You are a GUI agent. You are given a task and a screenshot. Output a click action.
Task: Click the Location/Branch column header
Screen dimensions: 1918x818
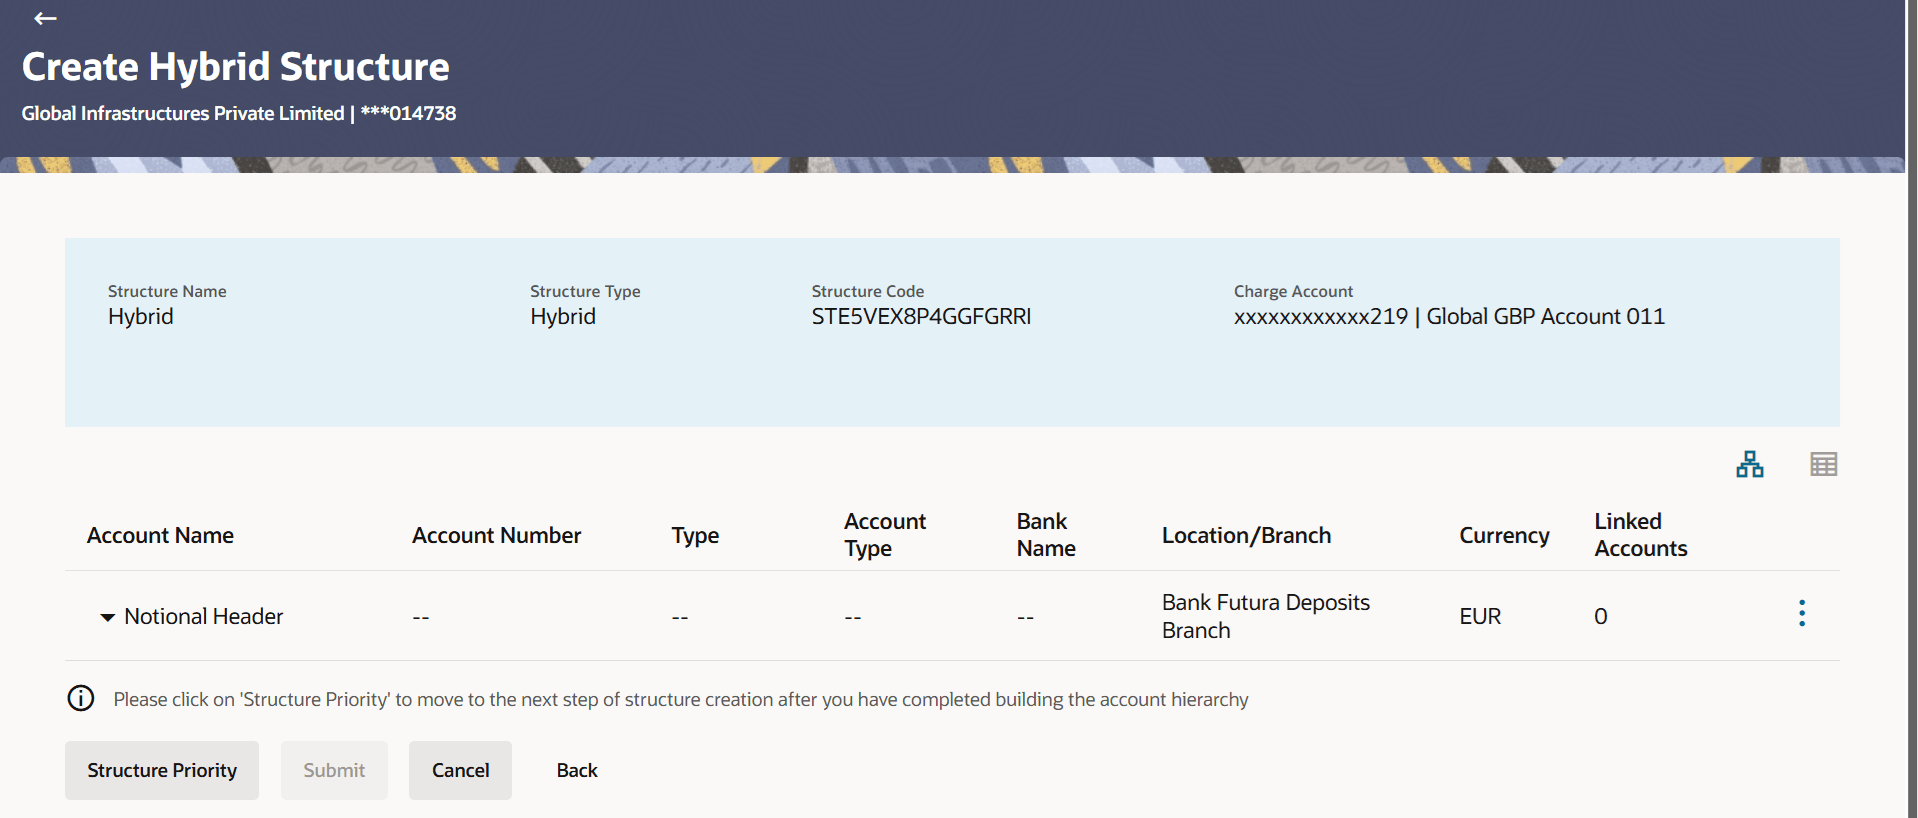point(1246,535)
